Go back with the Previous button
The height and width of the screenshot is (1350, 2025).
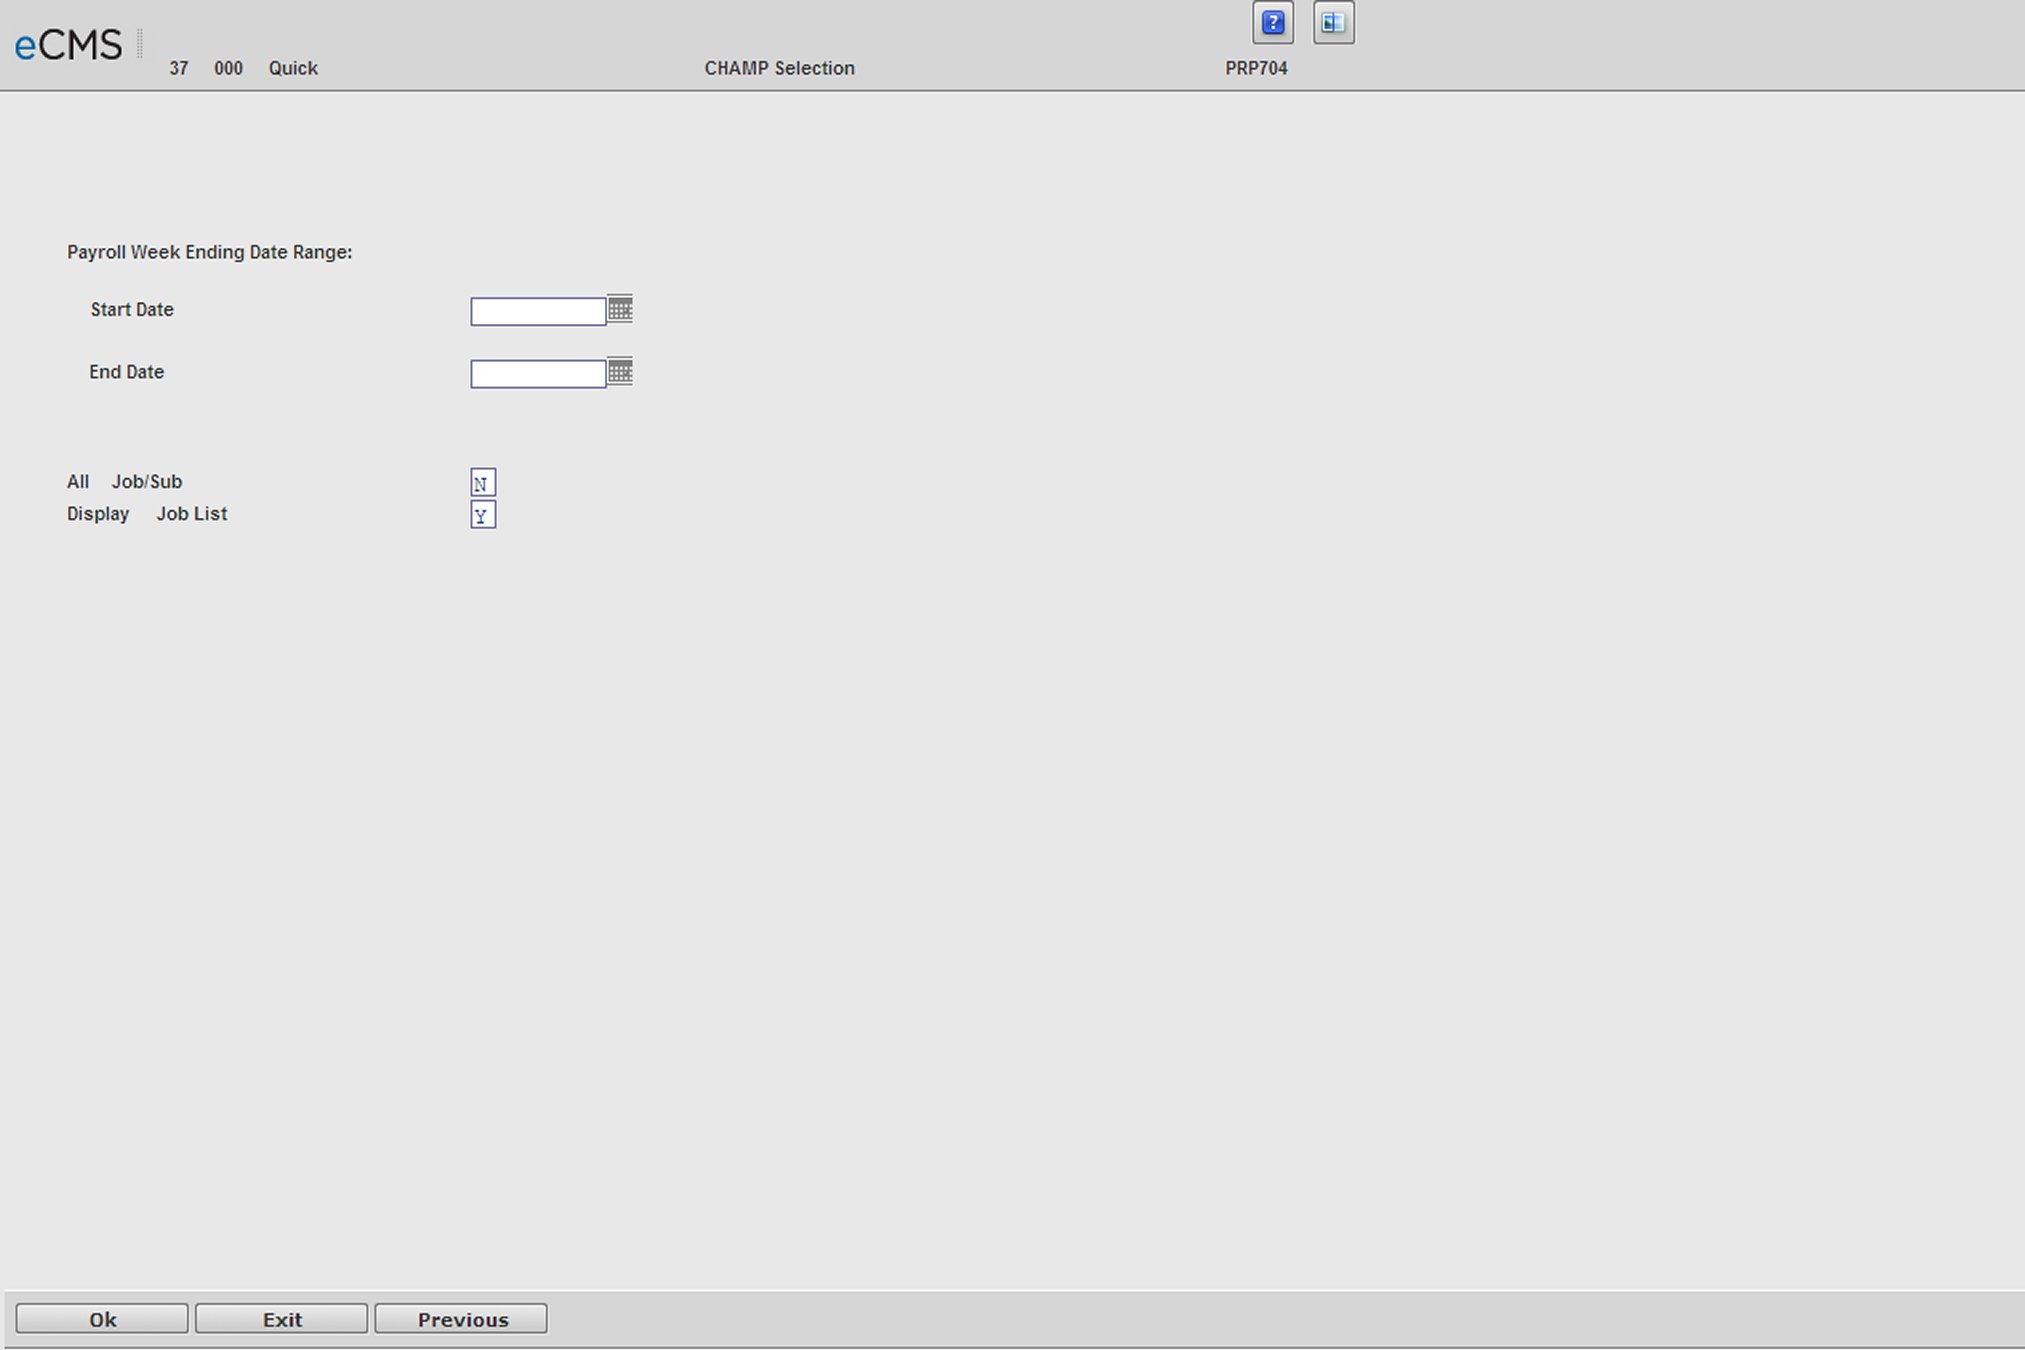461,1319
